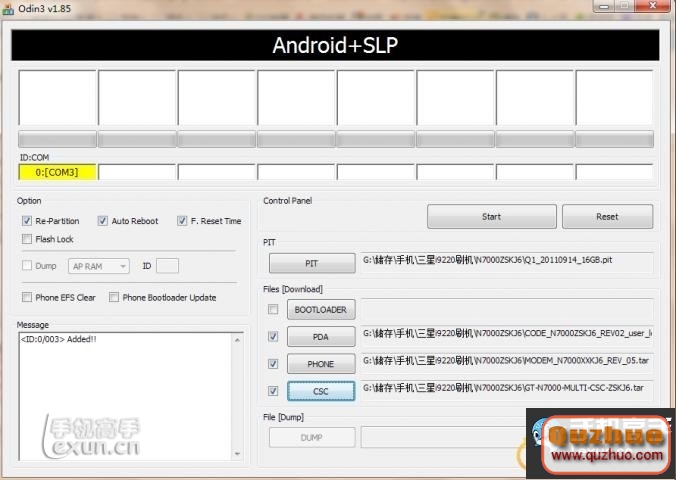
Task: Click the ID input box beside Dump
Action: (x=167, y=266)
